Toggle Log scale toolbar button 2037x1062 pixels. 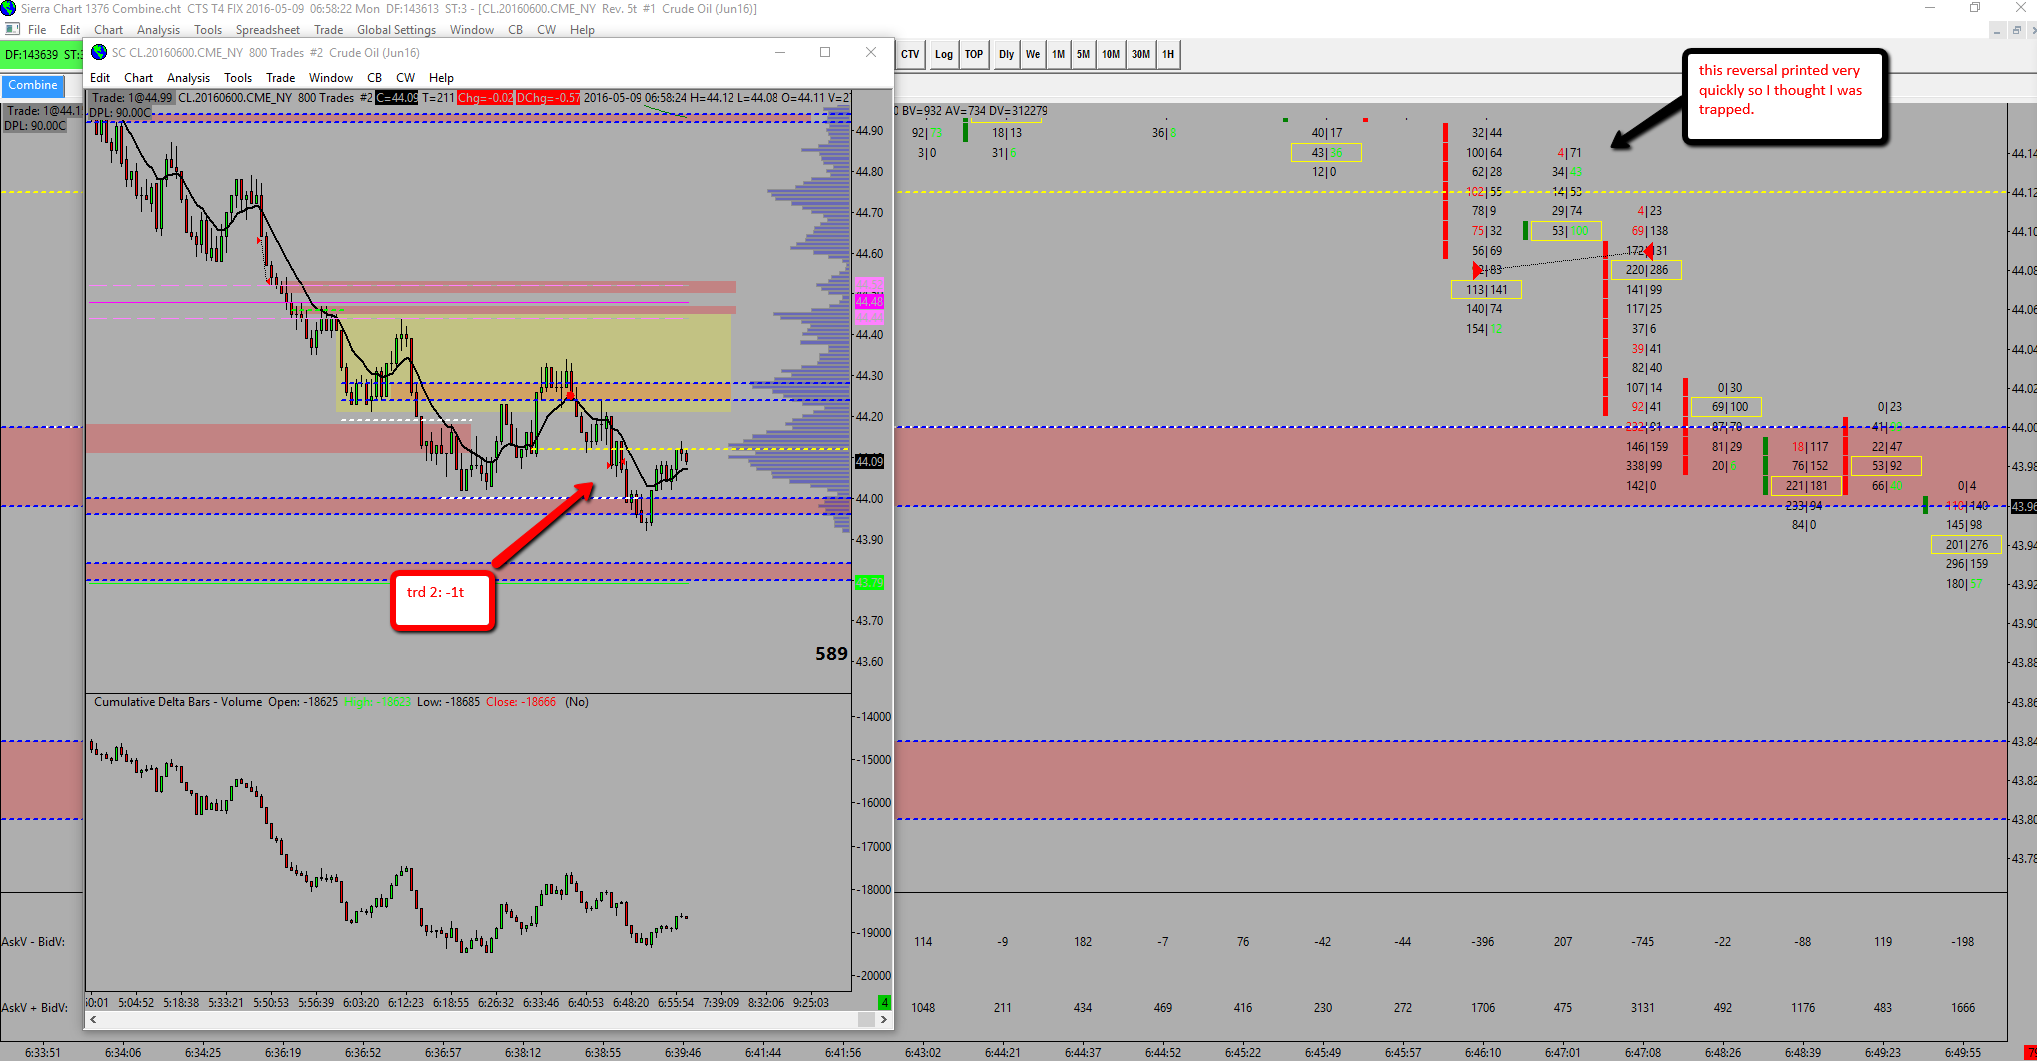point(944,55)
